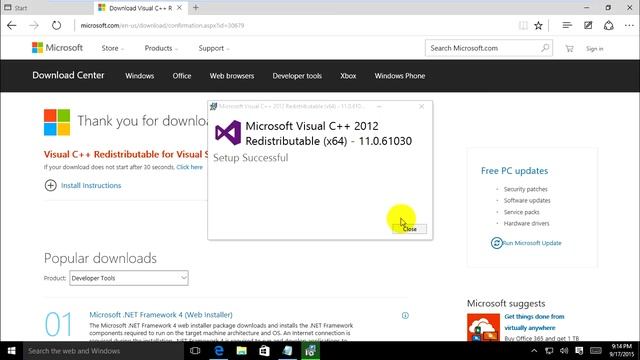Make a Web Note icon

click(x=588, y=25)
